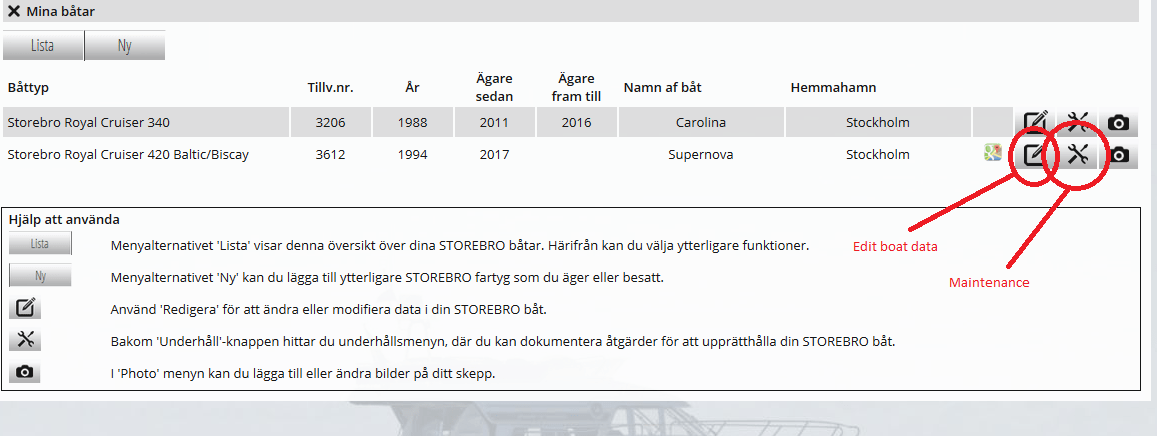Select Storebro Royal Cruiser 420 Baltic/Biscay row
This screenshot has width=1157, height=436.
(569, 154)
